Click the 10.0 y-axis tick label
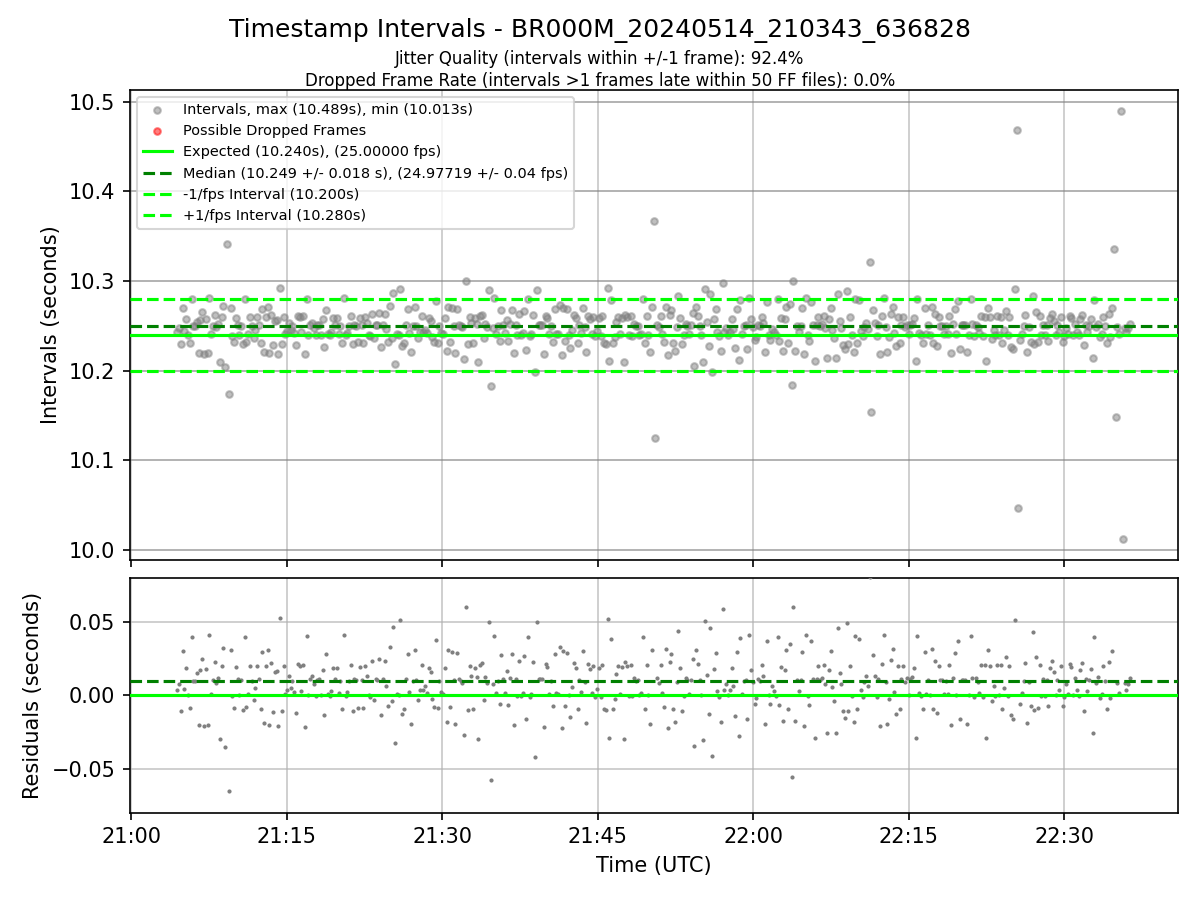Viewport: 1200px width, 900px height. [x=92, y=550]
